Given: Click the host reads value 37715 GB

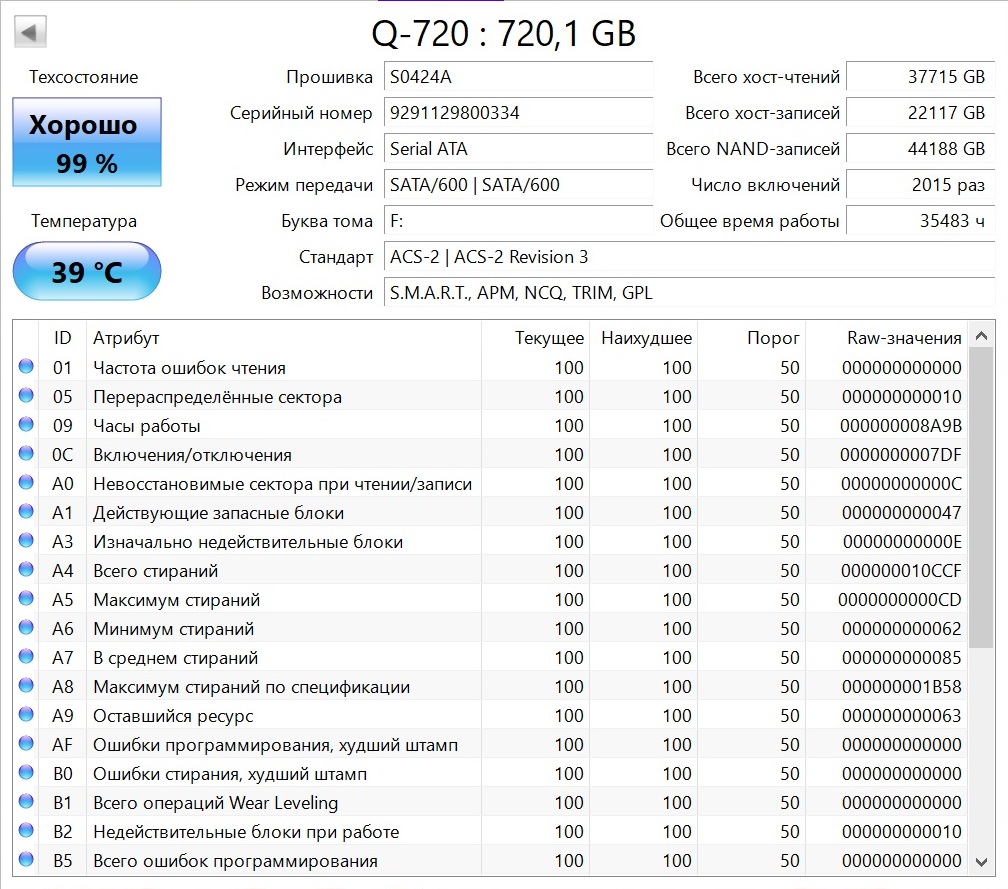Looking at the screenshot, I should point(921,77).
